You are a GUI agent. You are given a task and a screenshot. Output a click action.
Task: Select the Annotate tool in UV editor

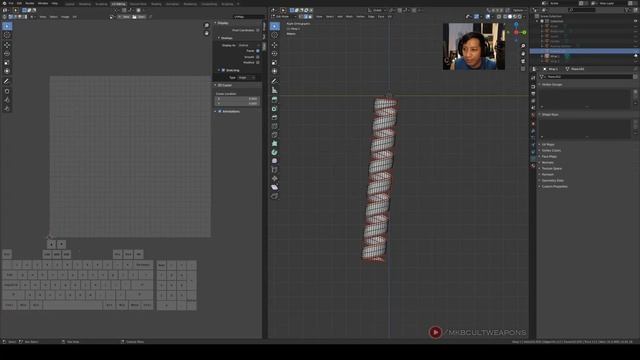point(7,81)
